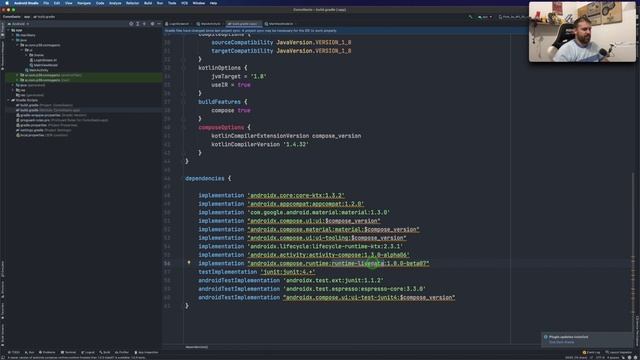Click the 'useIR = true' code line

[231, 85]
